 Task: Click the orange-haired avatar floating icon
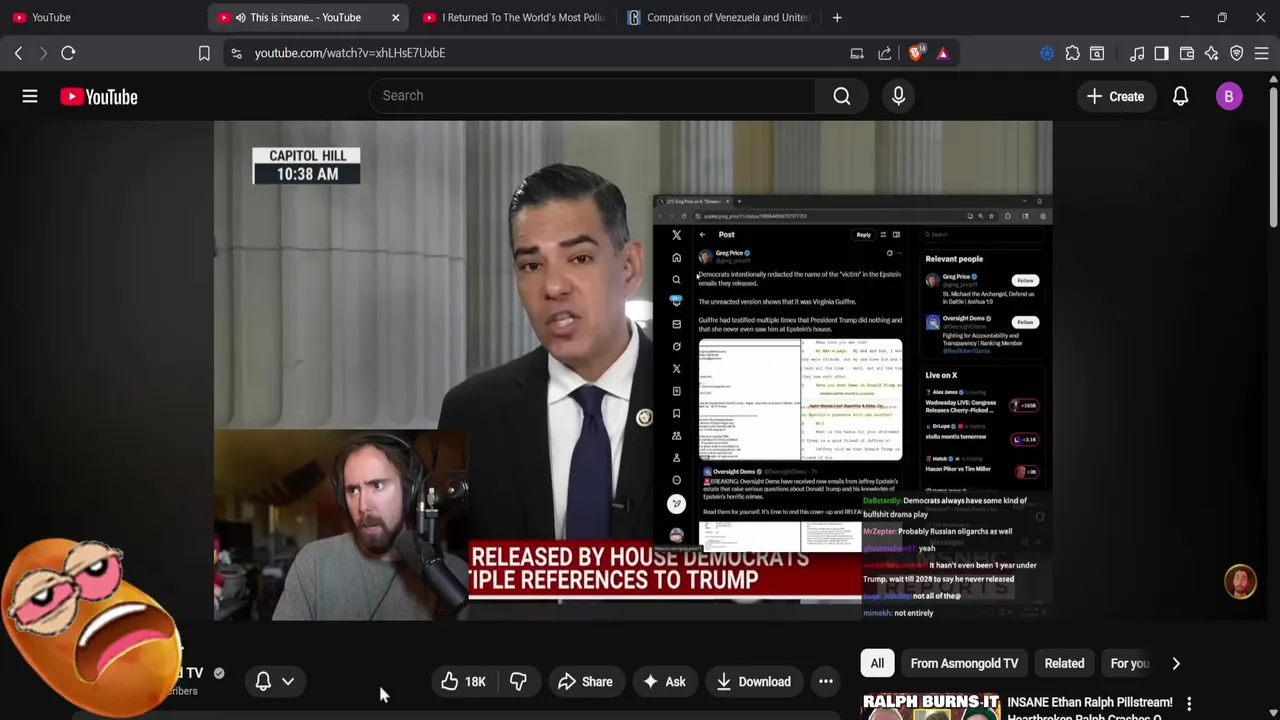coord(1240,582)
